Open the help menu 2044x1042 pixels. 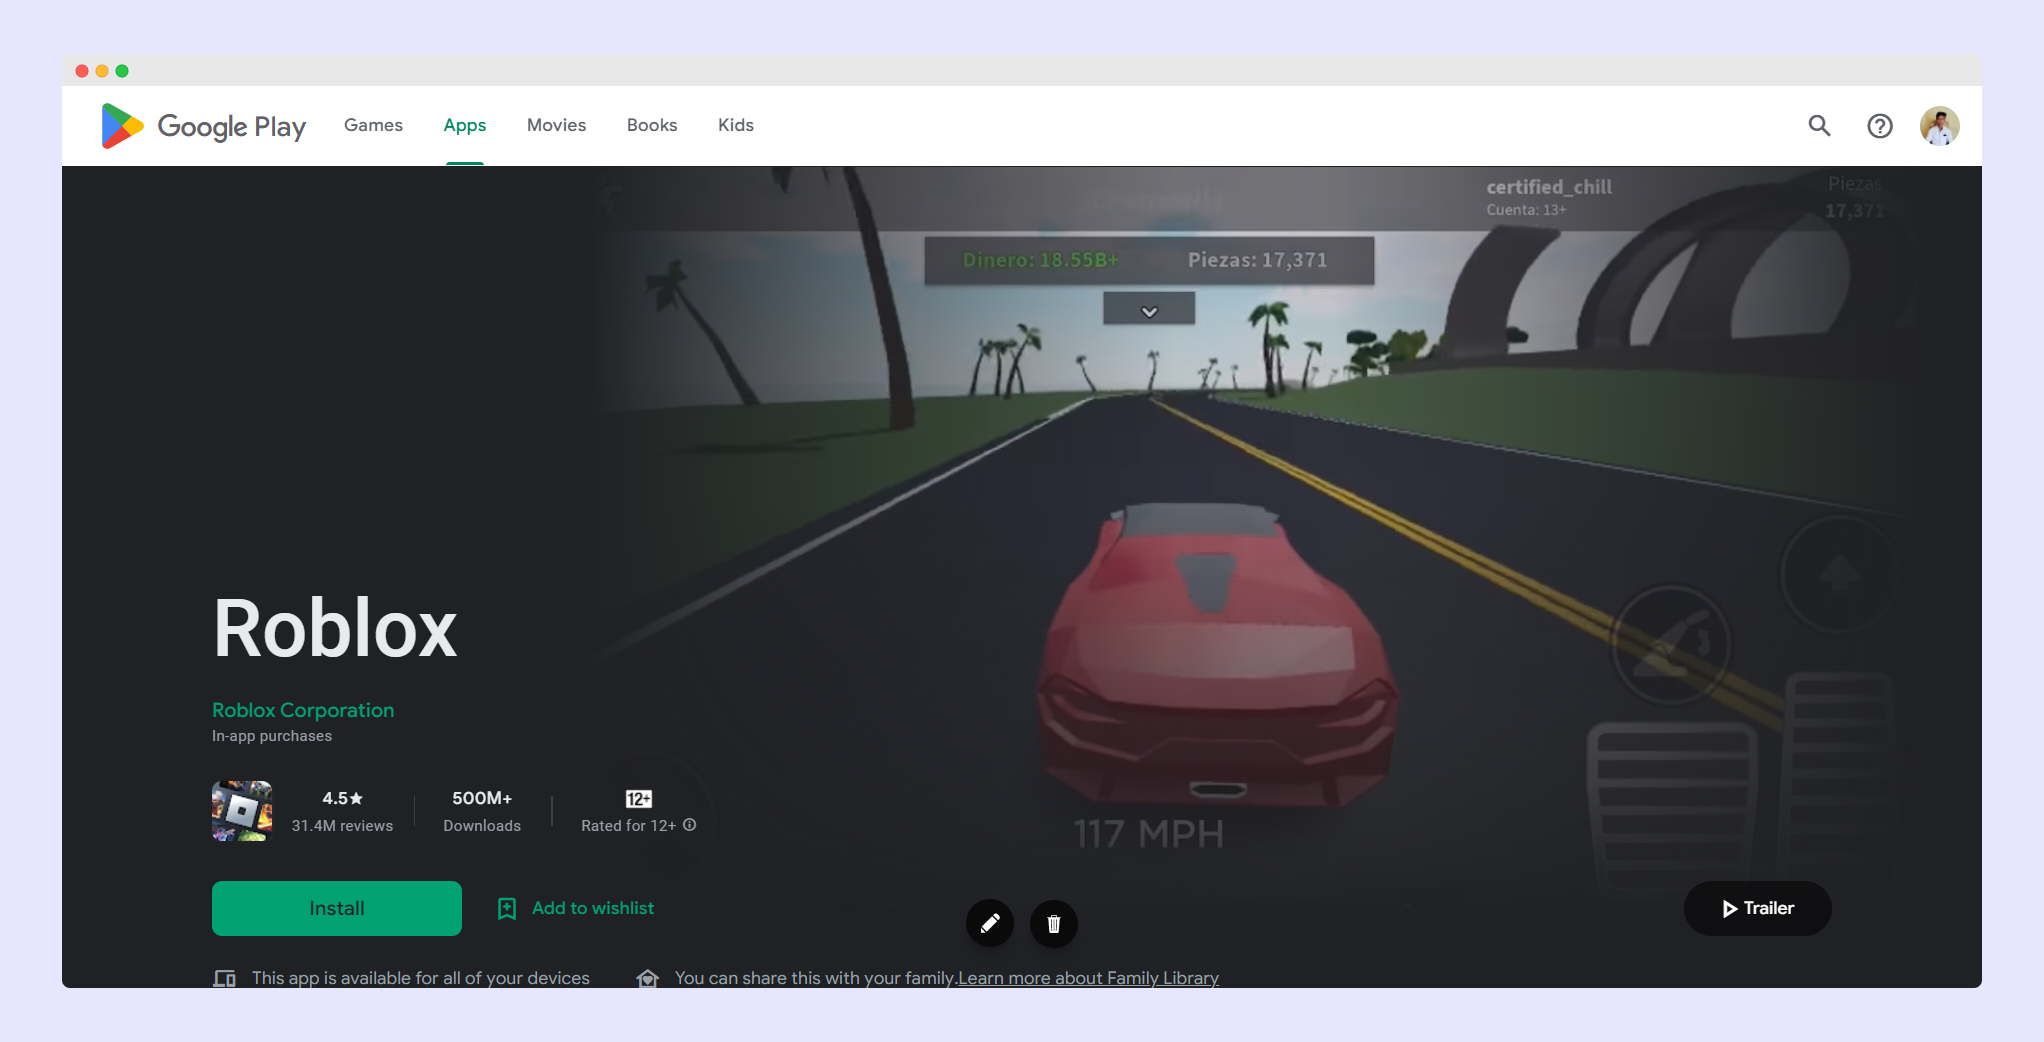click(x=1880, y=126)
